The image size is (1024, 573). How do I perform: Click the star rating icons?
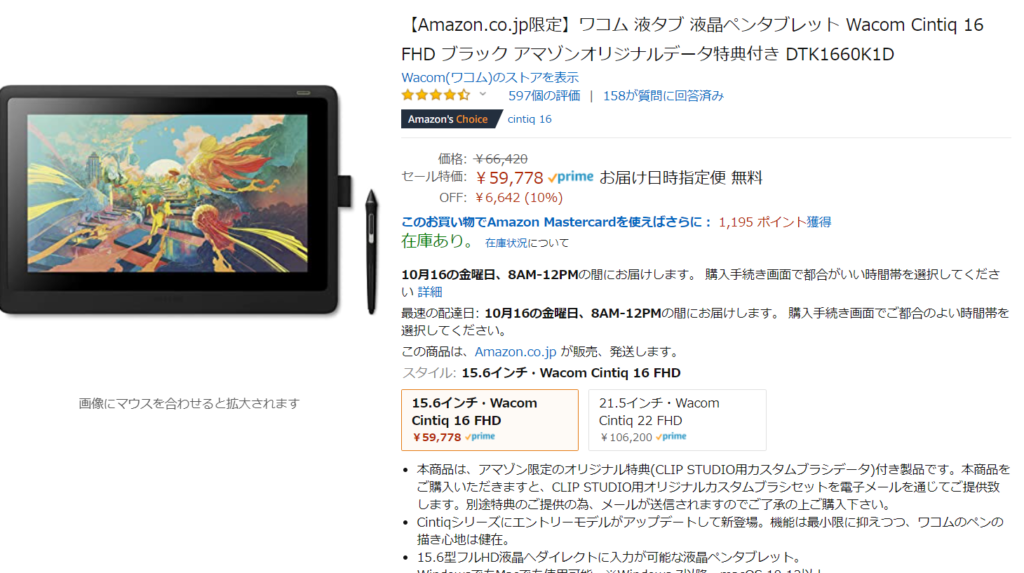(x=436, y=95)
